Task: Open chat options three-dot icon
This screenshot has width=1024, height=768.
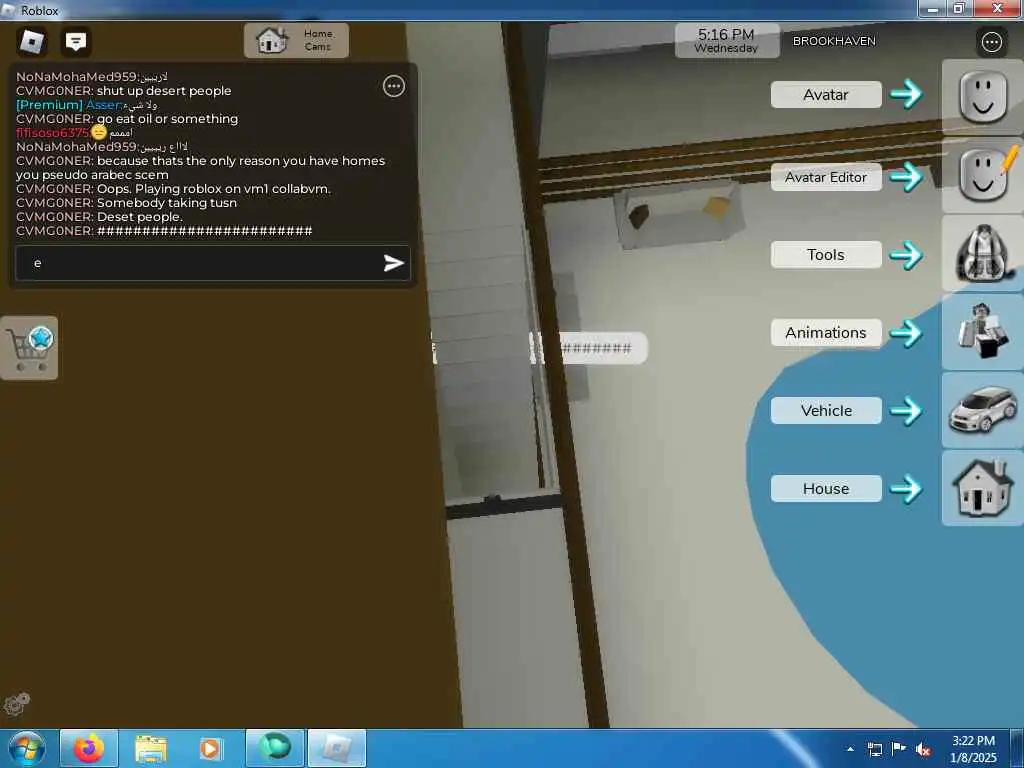Action: tap(394, 86)
